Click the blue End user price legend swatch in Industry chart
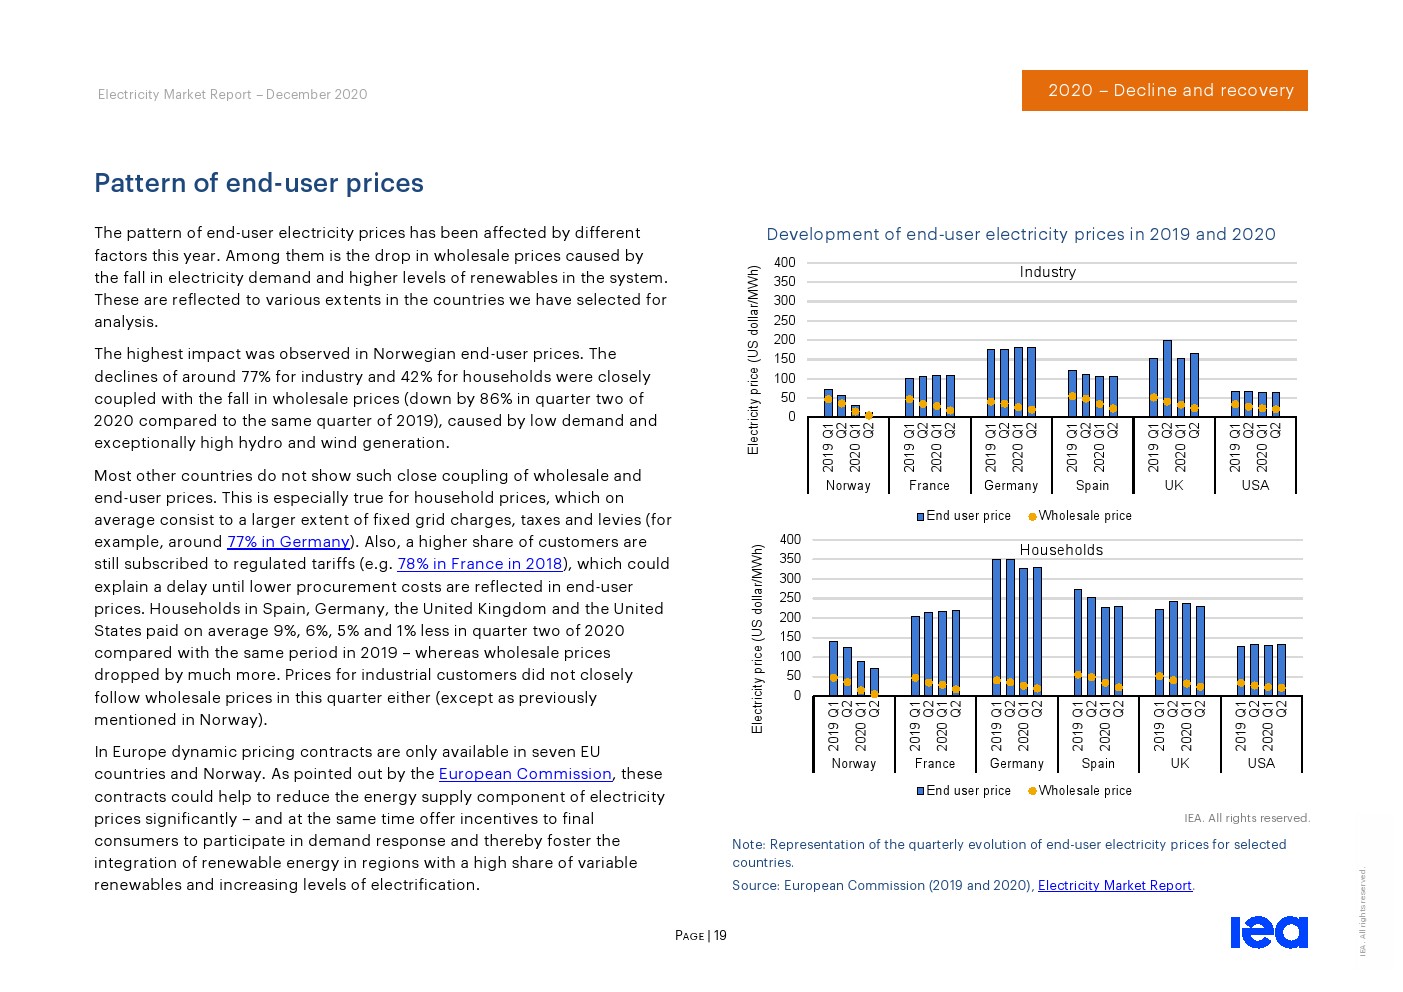Viewport: 1403px width, 992px height. (x=921, y=516)
